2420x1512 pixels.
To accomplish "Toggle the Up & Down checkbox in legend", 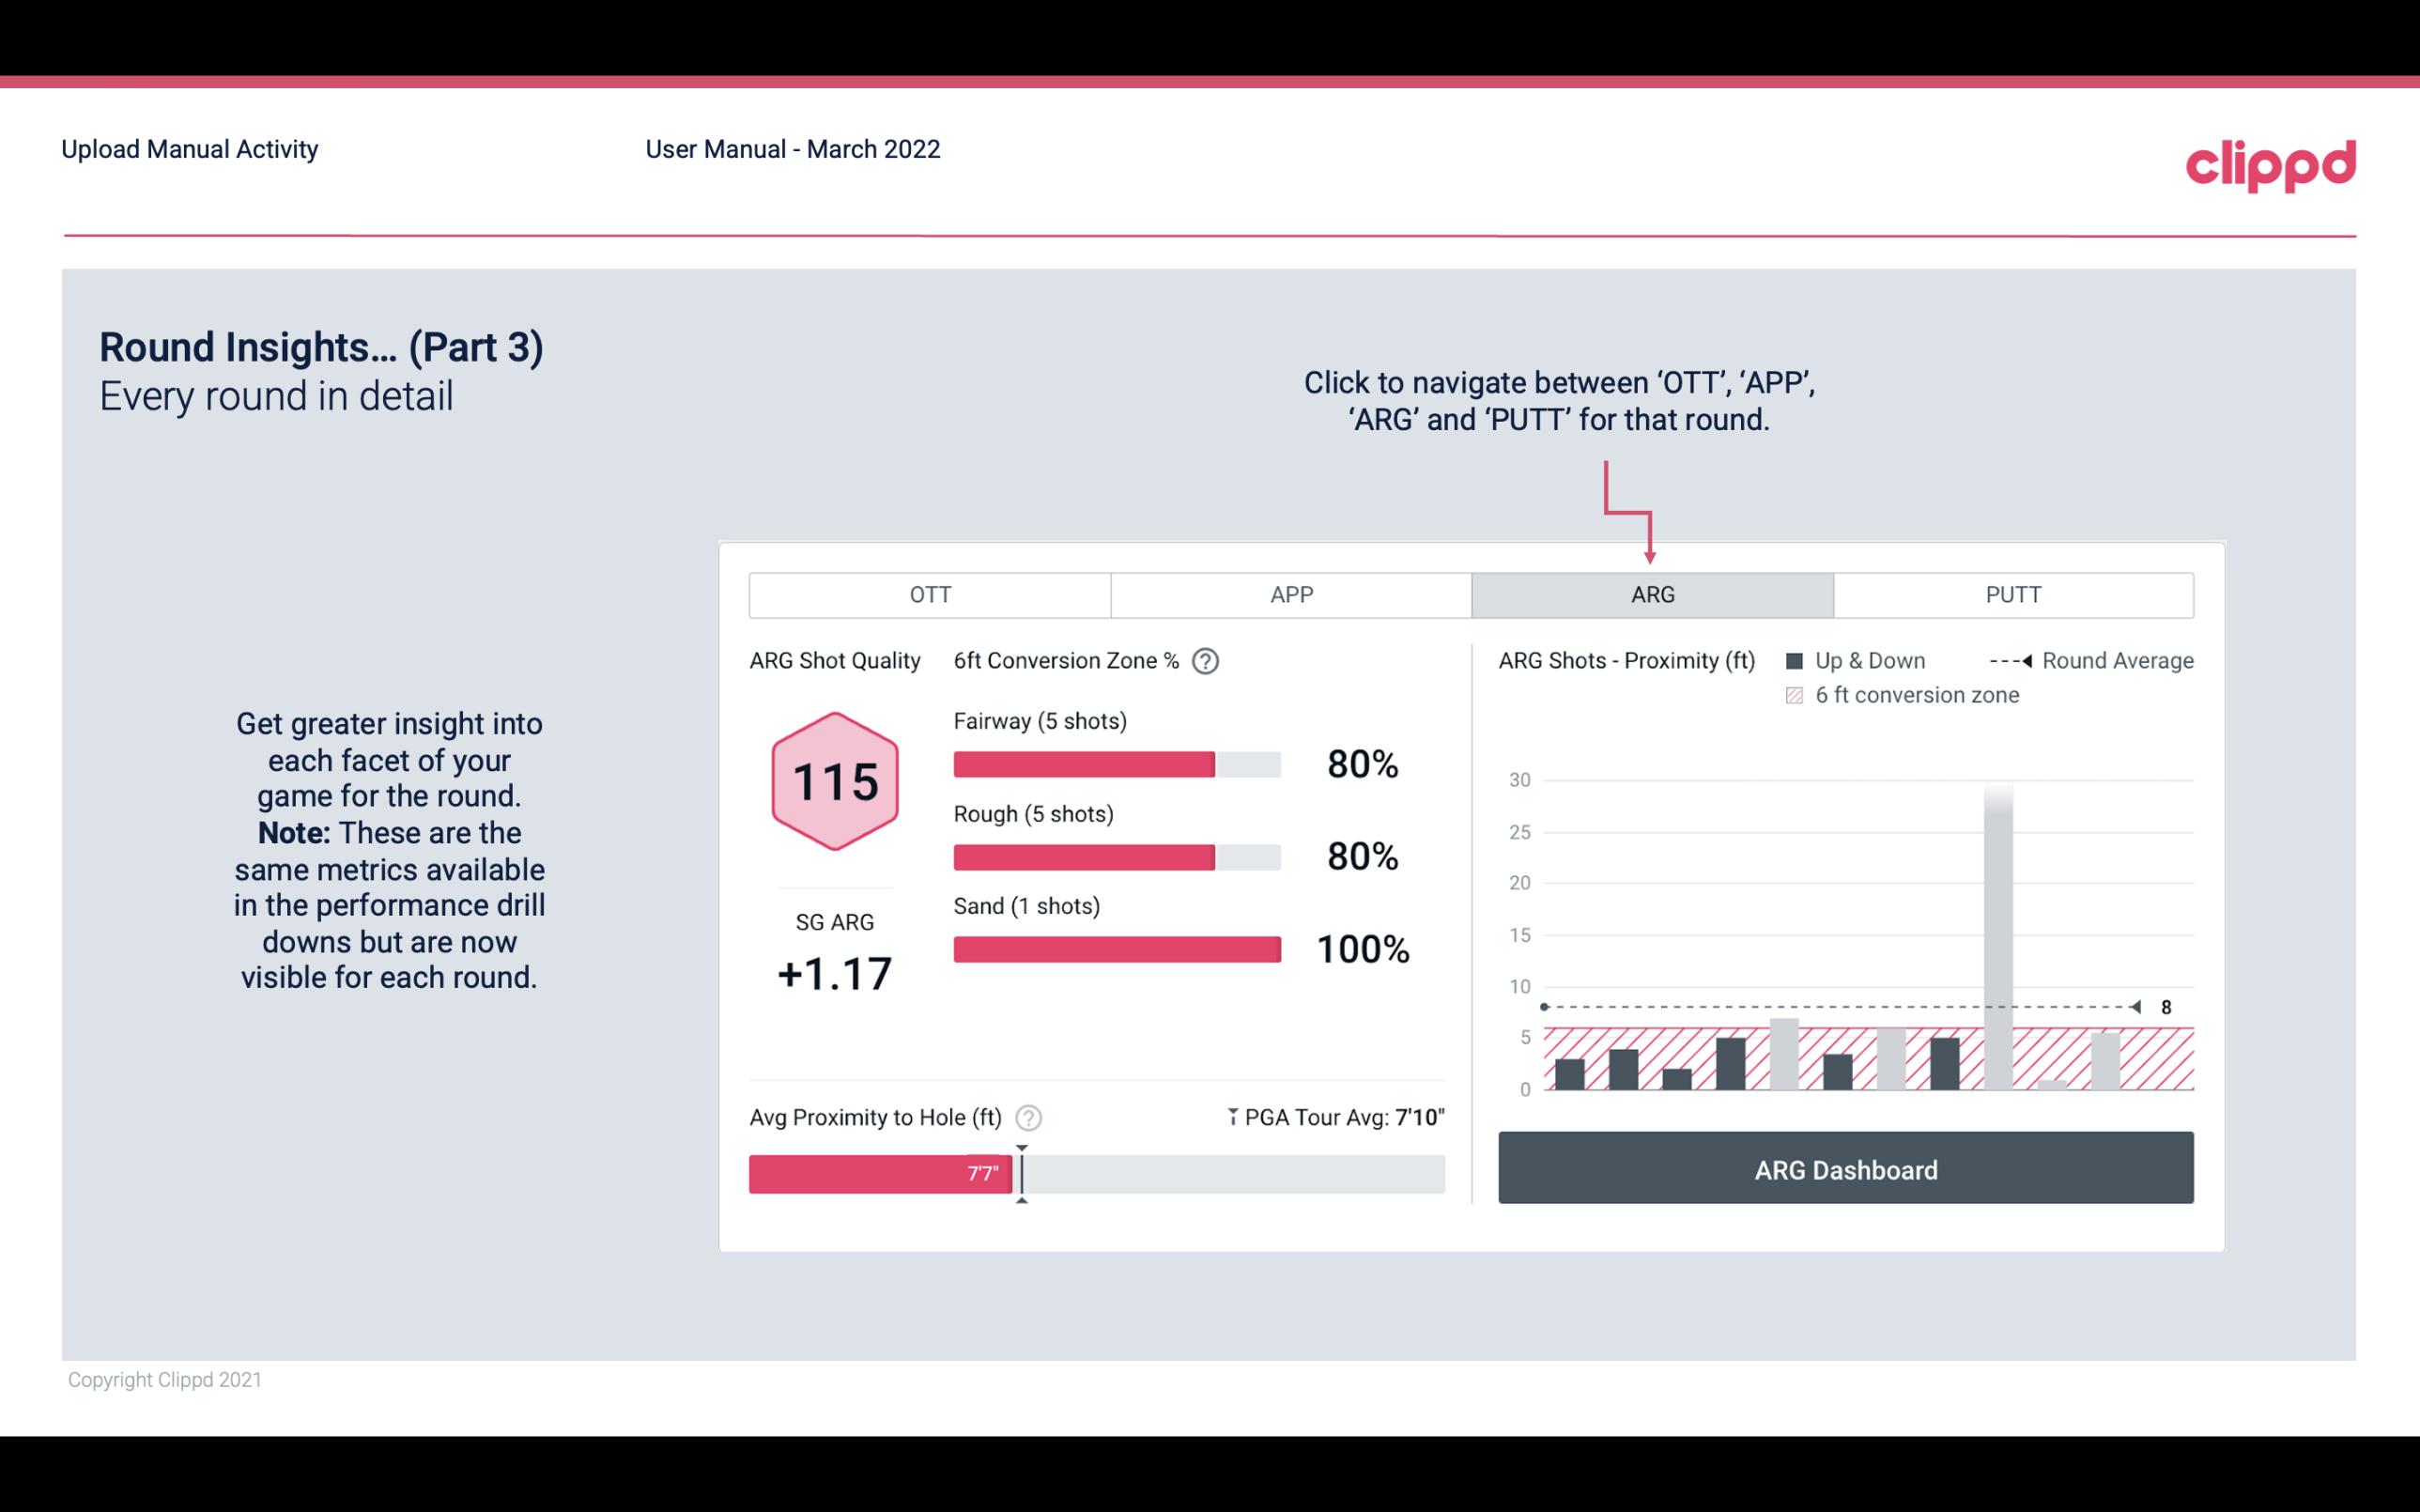I will click(x=1800, y=658).
